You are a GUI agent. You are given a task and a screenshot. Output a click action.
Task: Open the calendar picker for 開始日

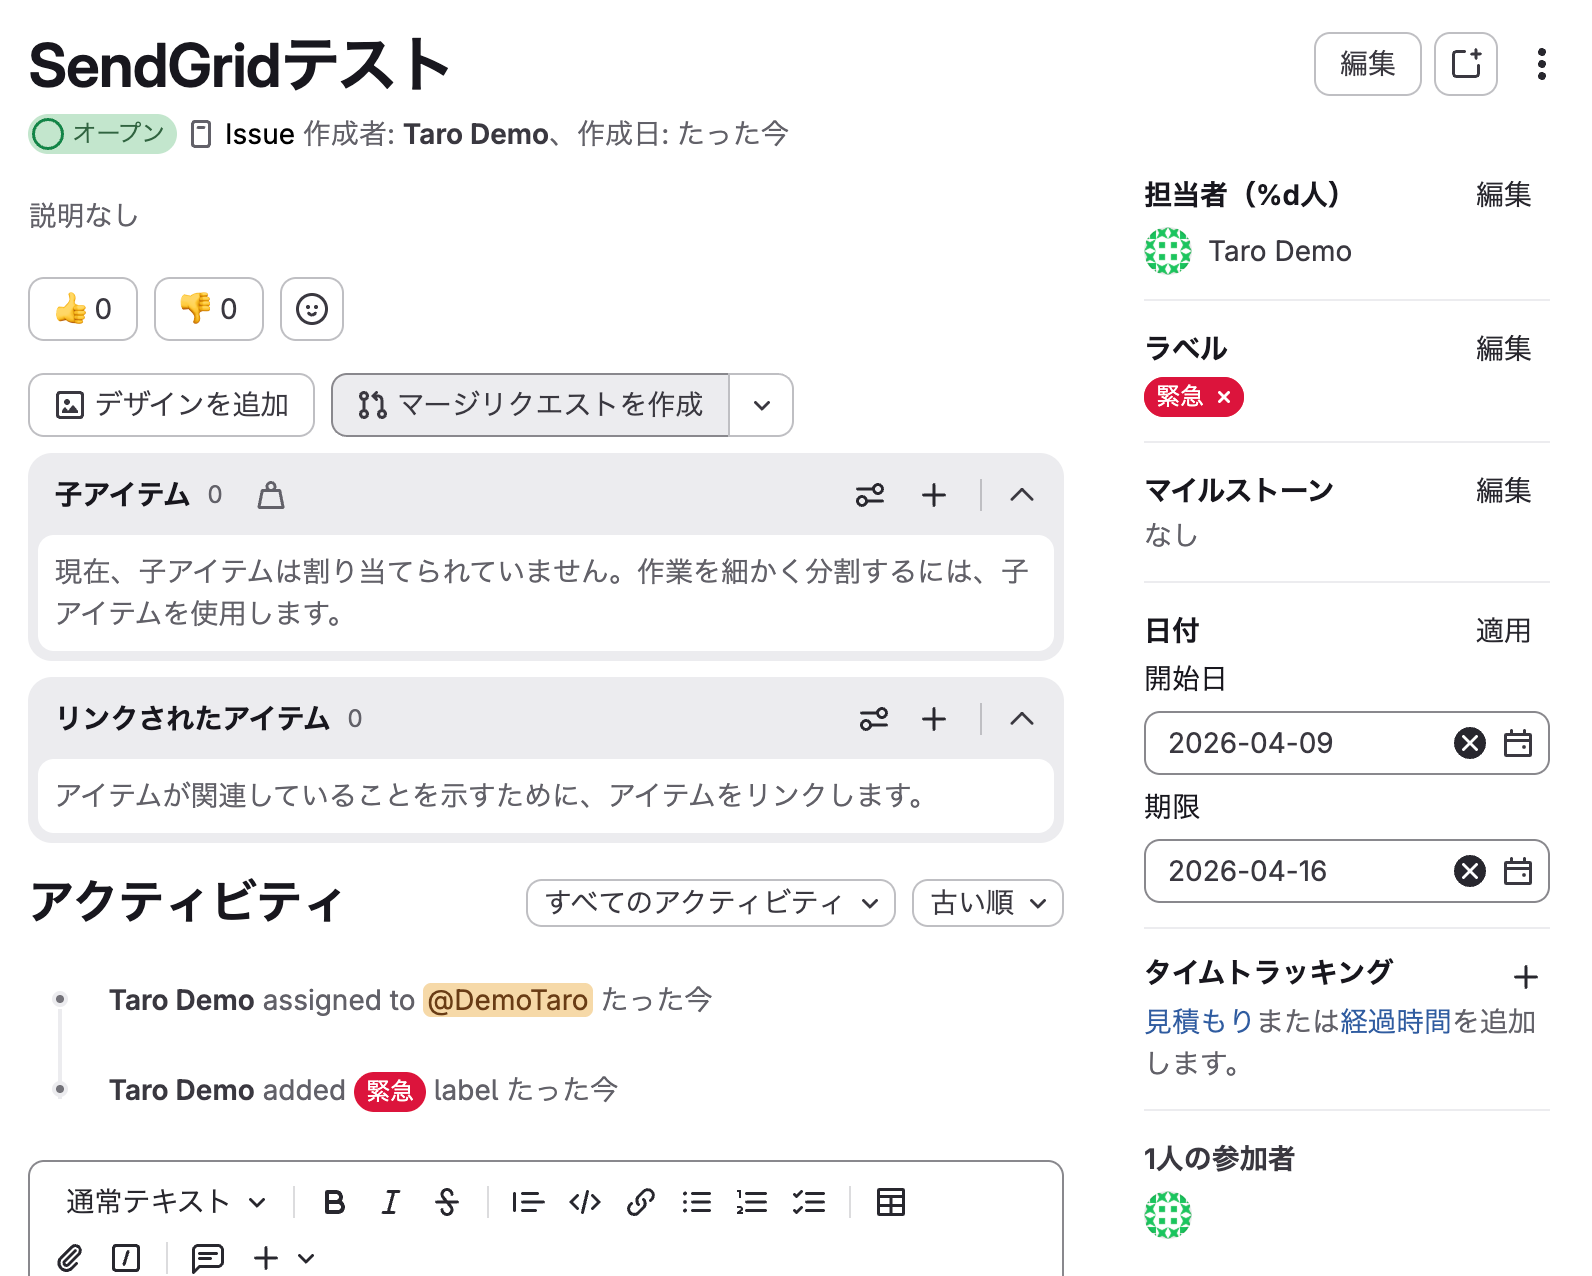coord(1518,743)
